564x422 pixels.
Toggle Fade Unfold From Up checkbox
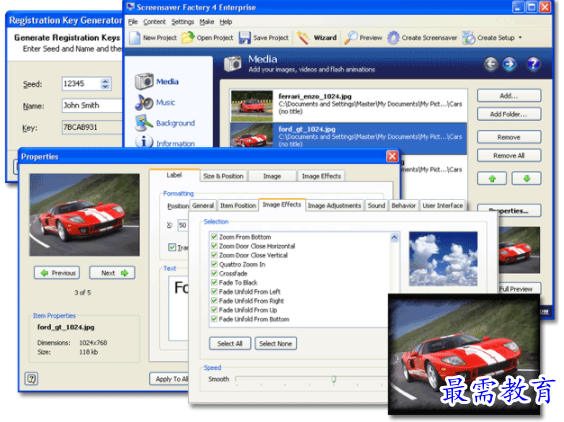point(214,310)
